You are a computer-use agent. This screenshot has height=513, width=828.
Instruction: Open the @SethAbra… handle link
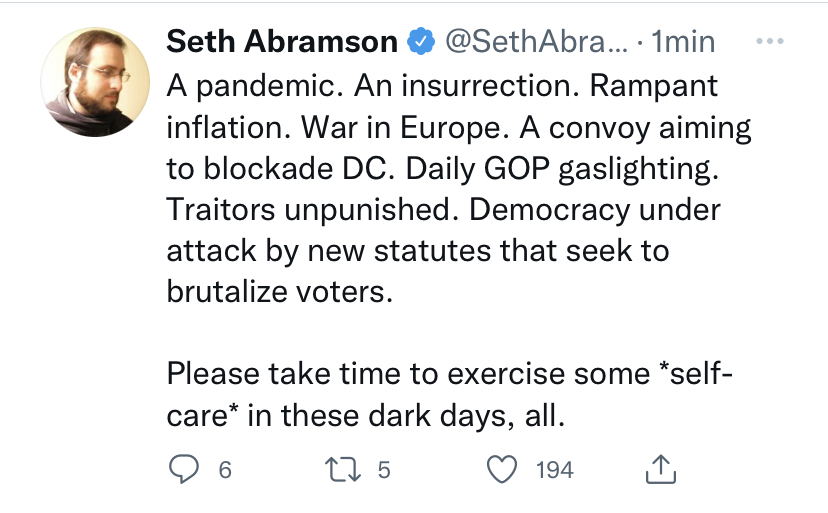point(535,42)
